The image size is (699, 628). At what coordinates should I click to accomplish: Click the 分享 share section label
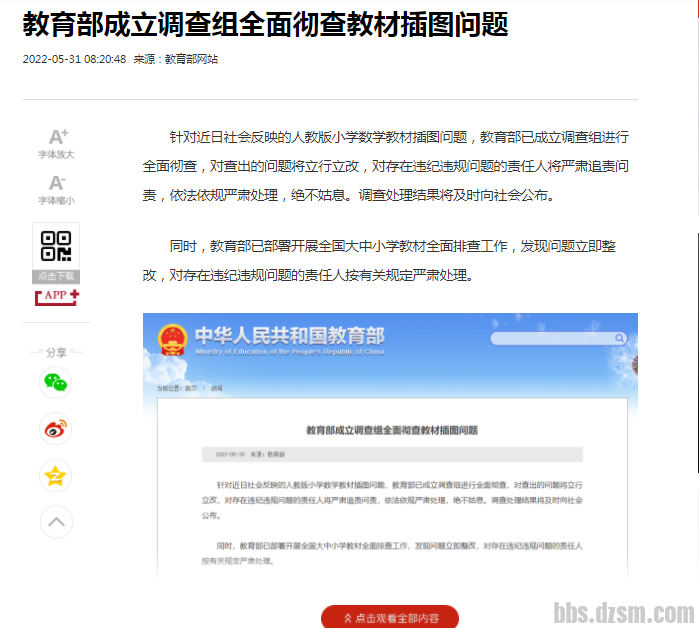(56, 352)
